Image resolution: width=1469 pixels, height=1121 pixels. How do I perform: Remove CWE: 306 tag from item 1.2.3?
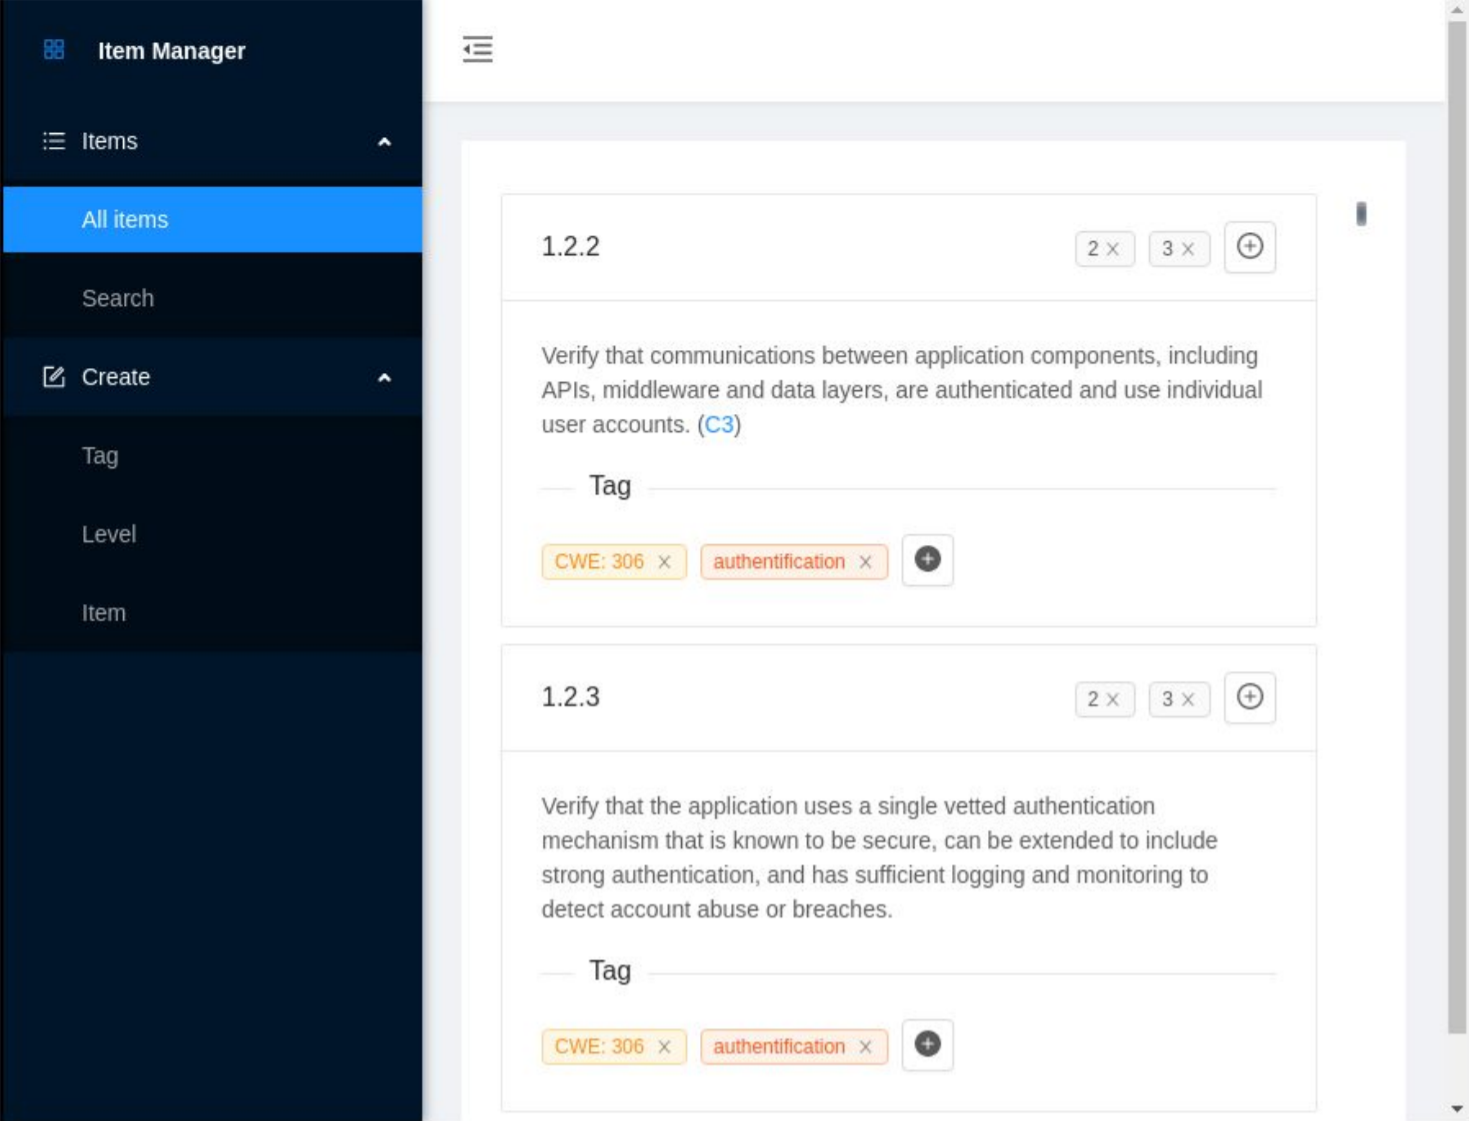(x=664, y=1047)
